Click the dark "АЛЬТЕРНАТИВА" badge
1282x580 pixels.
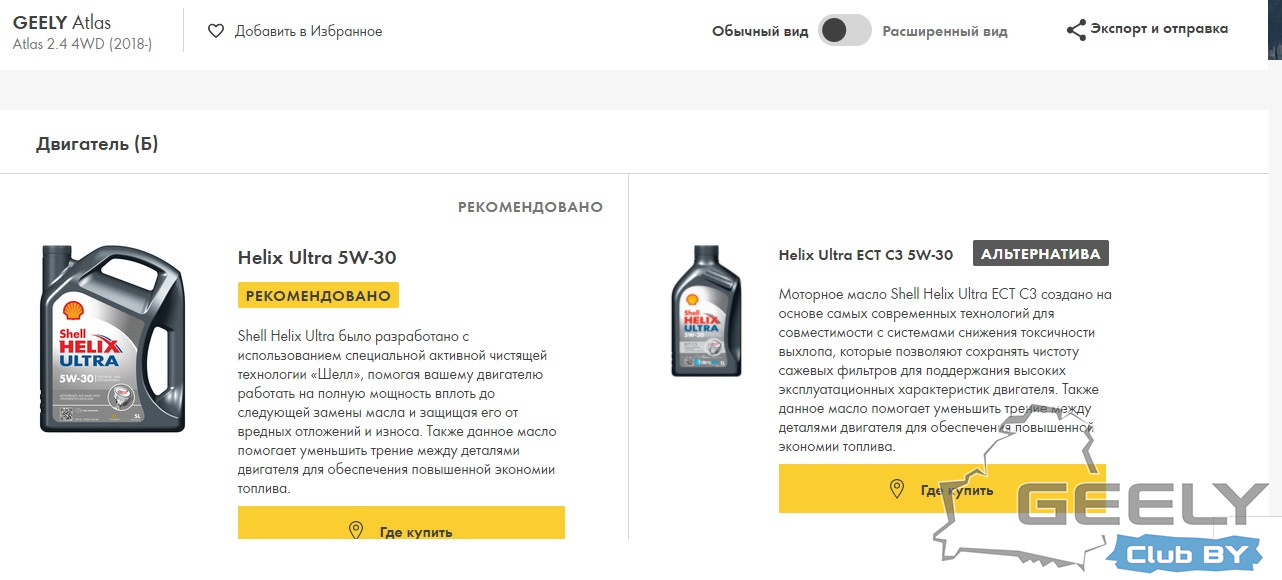click(1041, 254)
